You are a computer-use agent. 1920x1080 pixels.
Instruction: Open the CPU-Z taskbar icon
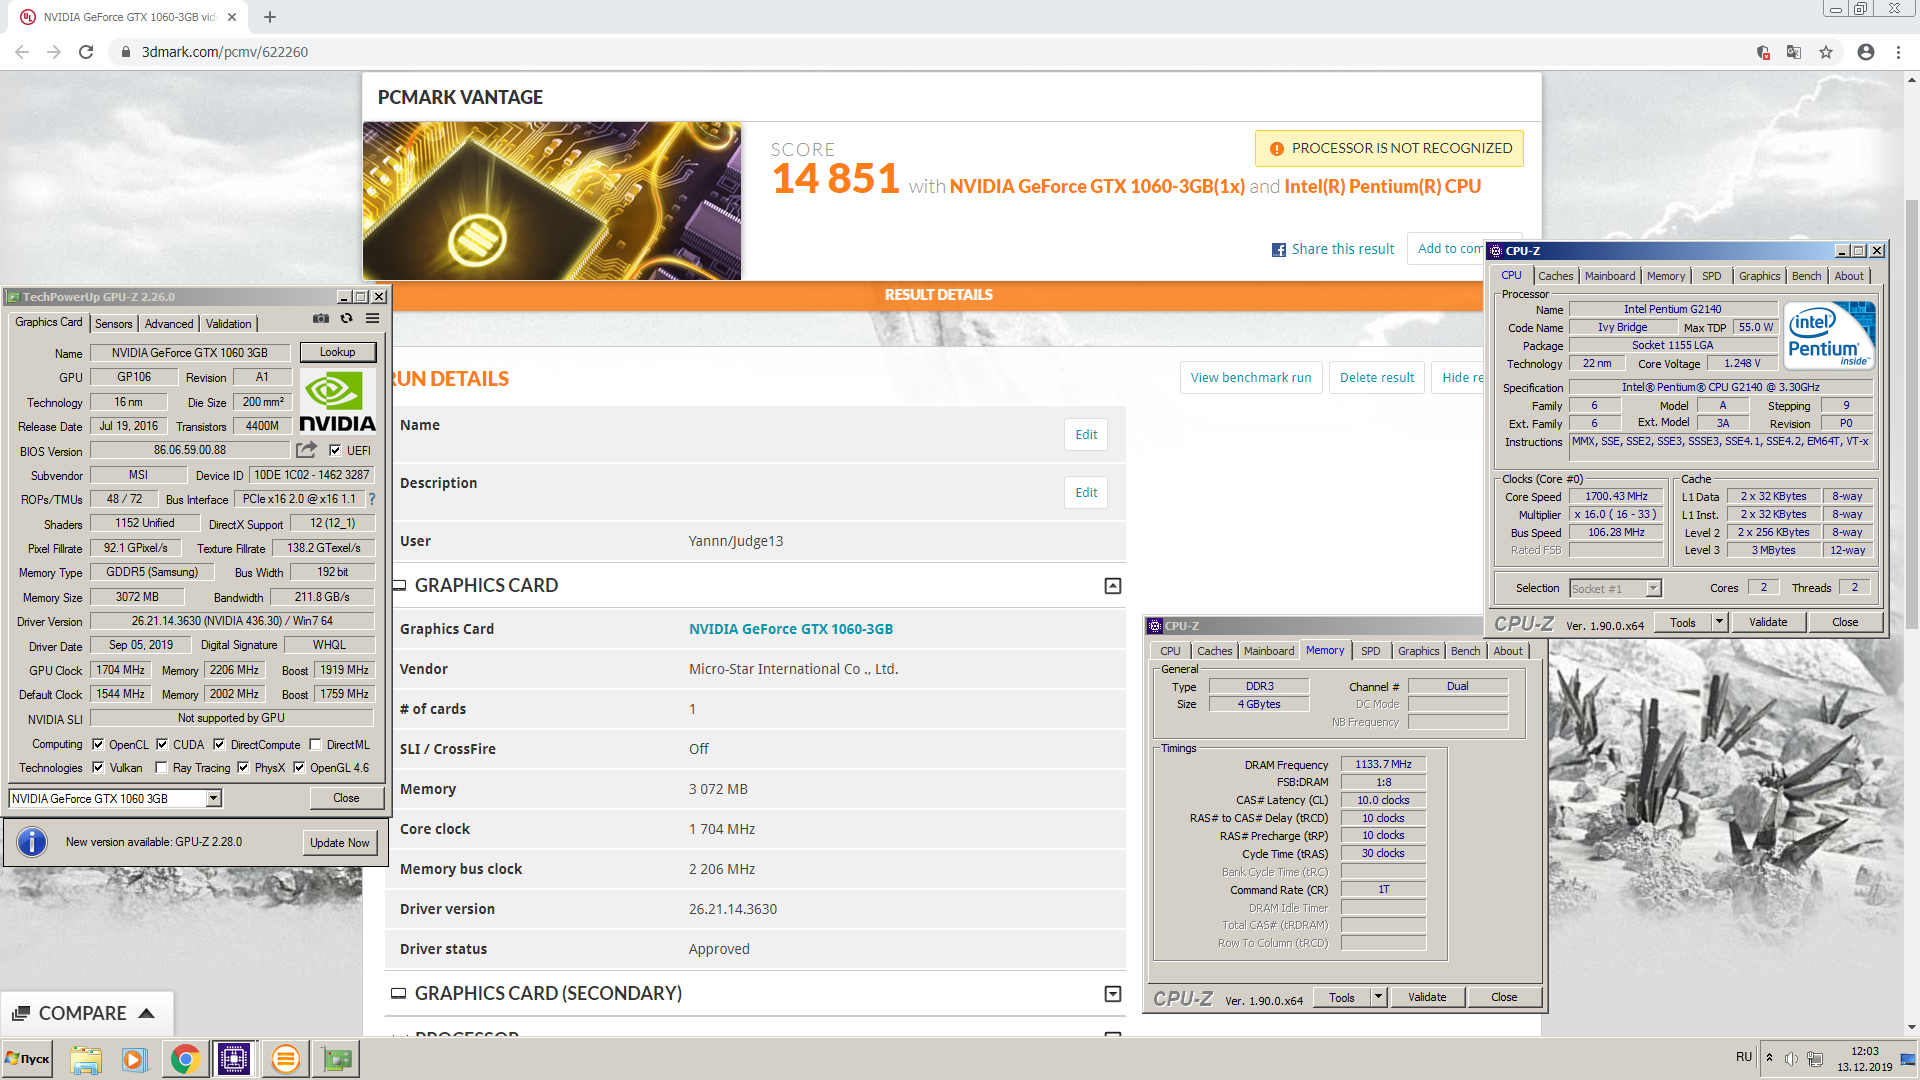click(x=234, y=1059)
